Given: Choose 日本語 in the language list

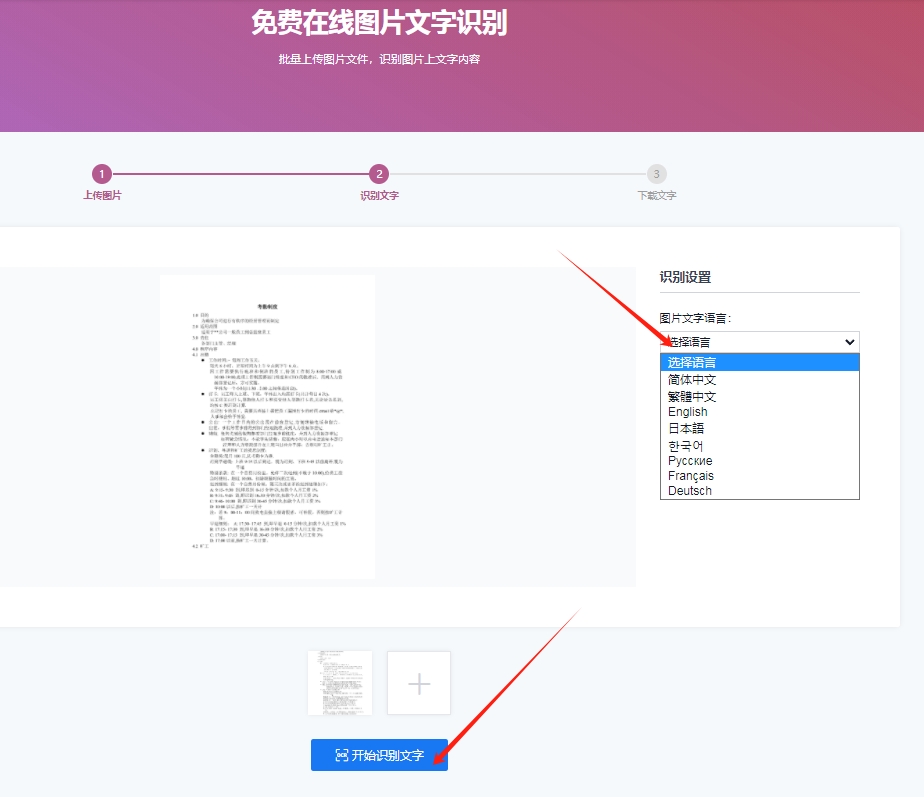Looking at the screenshot, I should [x=759, y=428].
